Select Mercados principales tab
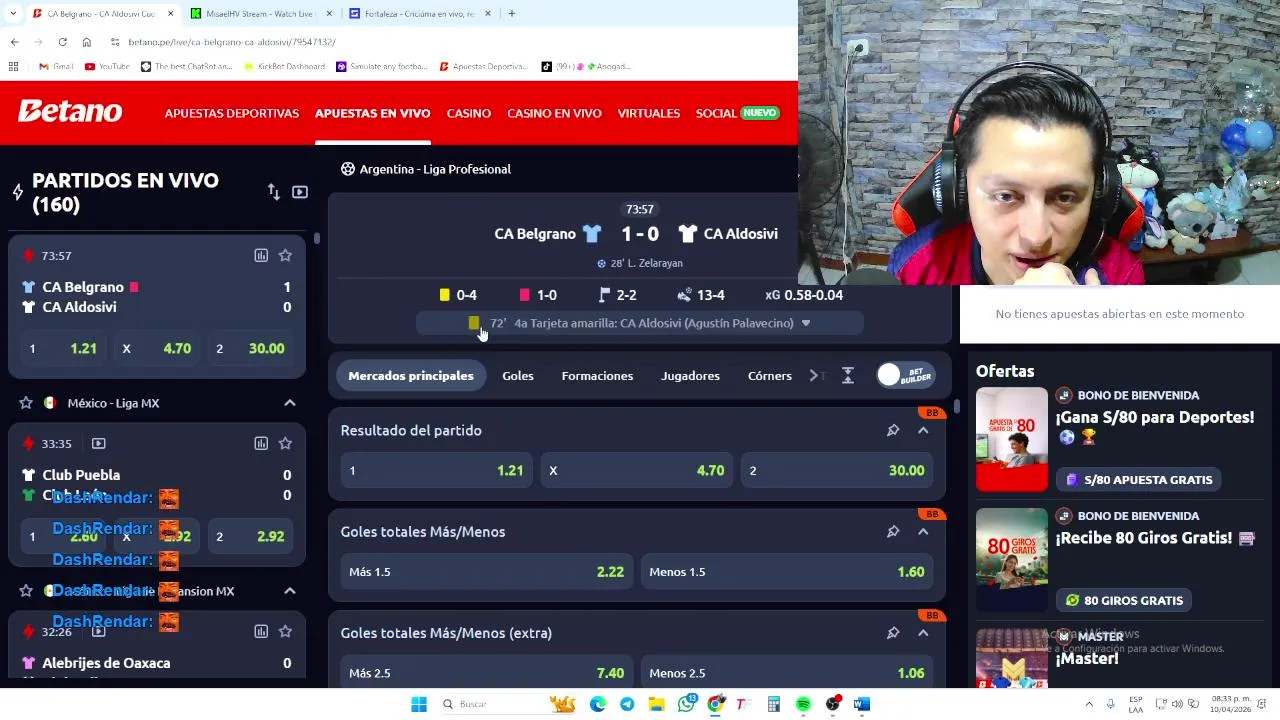Image resolution: width=1280 pixels, height=720 pixels. [x=411, y=376]
